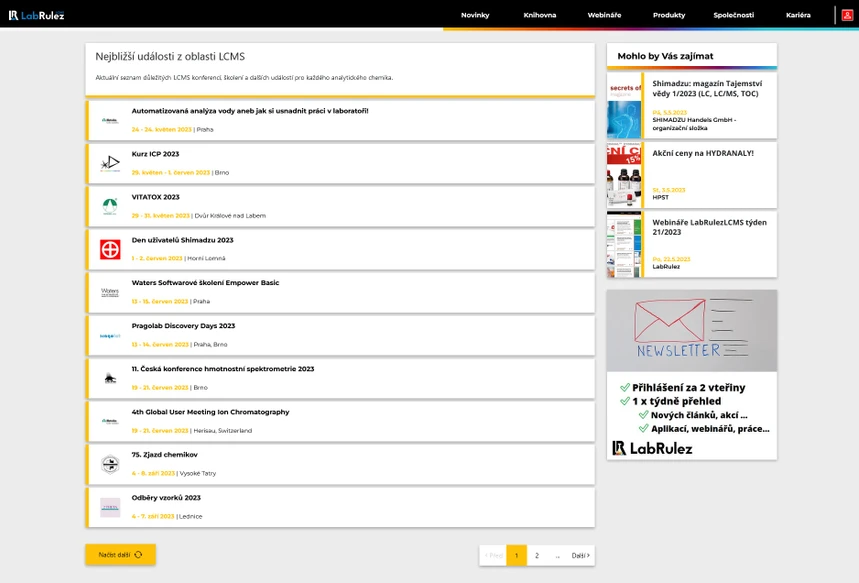
Task: Click the Shimadzu magazine thumbnail image
Action: click(624, 106)
